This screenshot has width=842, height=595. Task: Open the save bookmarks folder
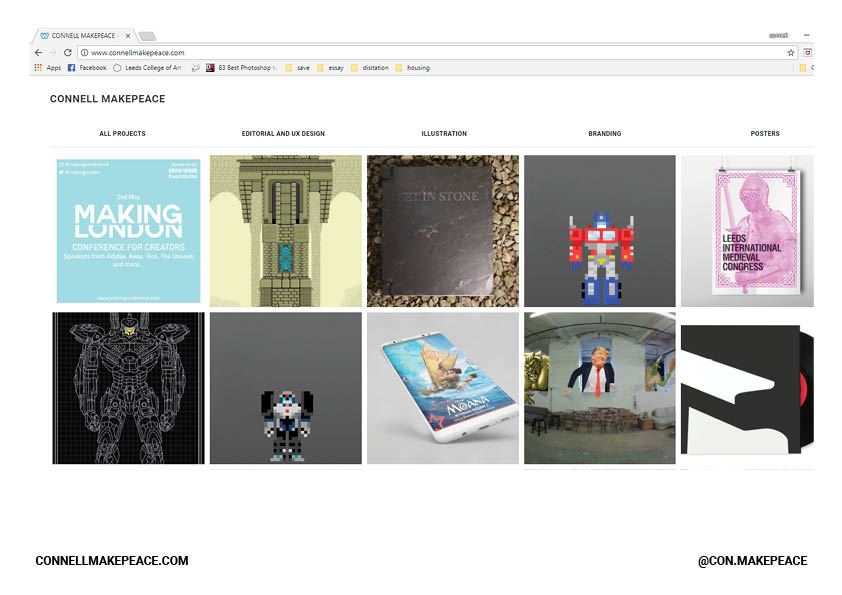point(297,68)
